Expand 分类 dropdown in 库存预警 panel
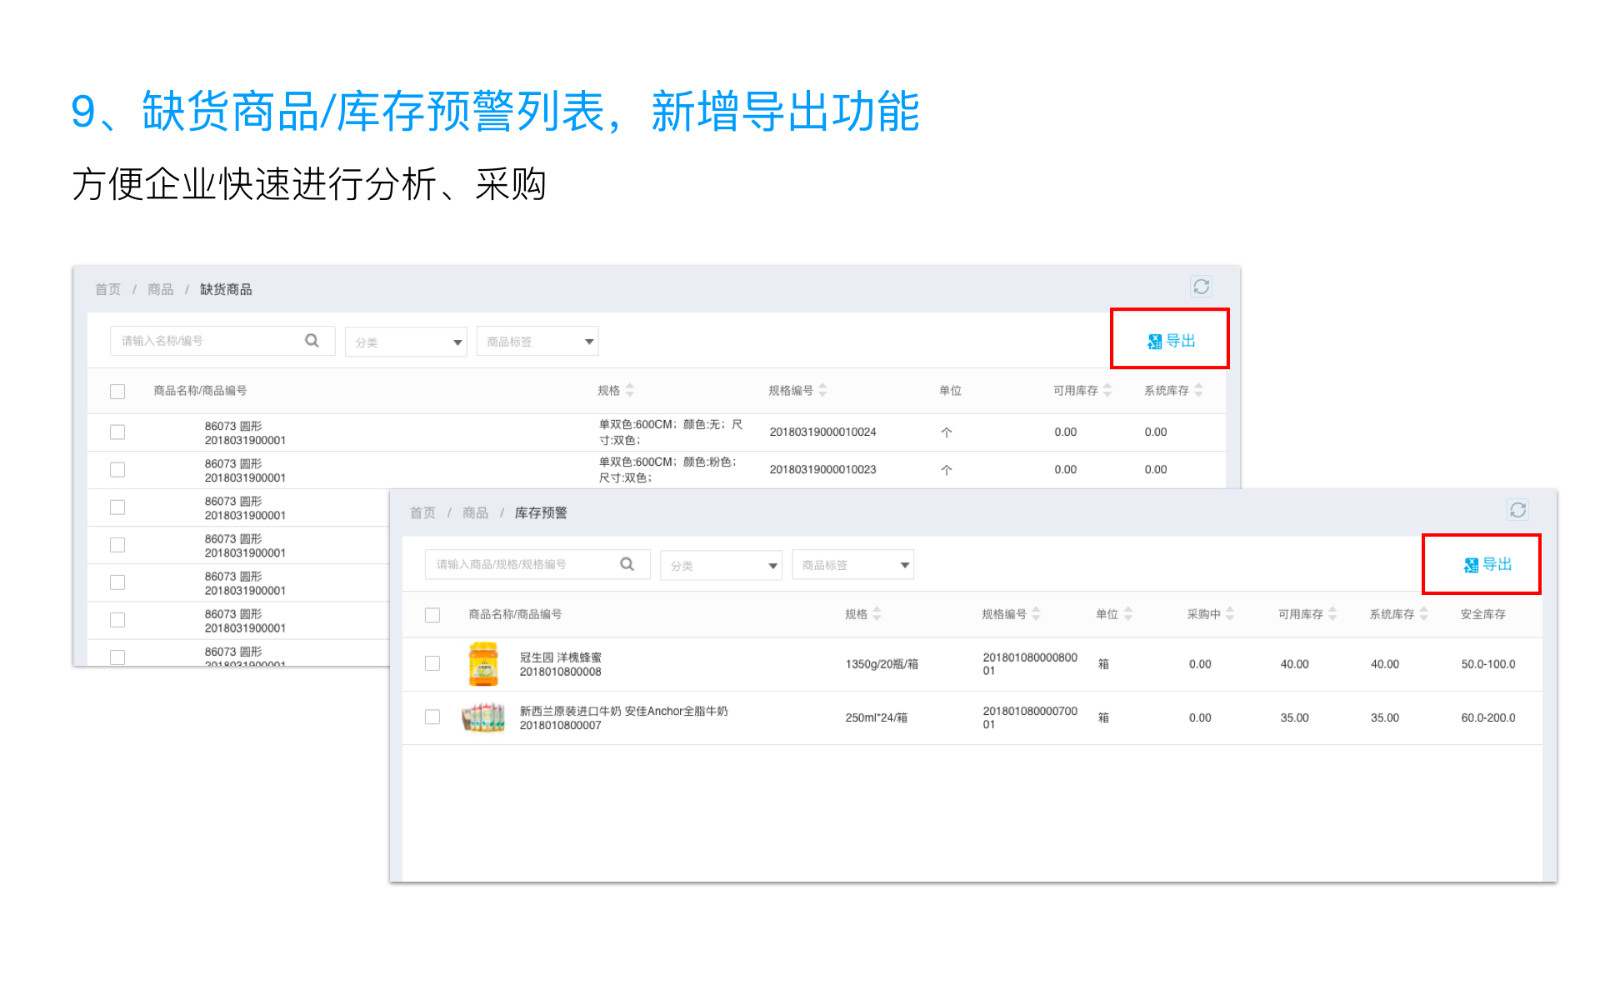 point(721,565)
